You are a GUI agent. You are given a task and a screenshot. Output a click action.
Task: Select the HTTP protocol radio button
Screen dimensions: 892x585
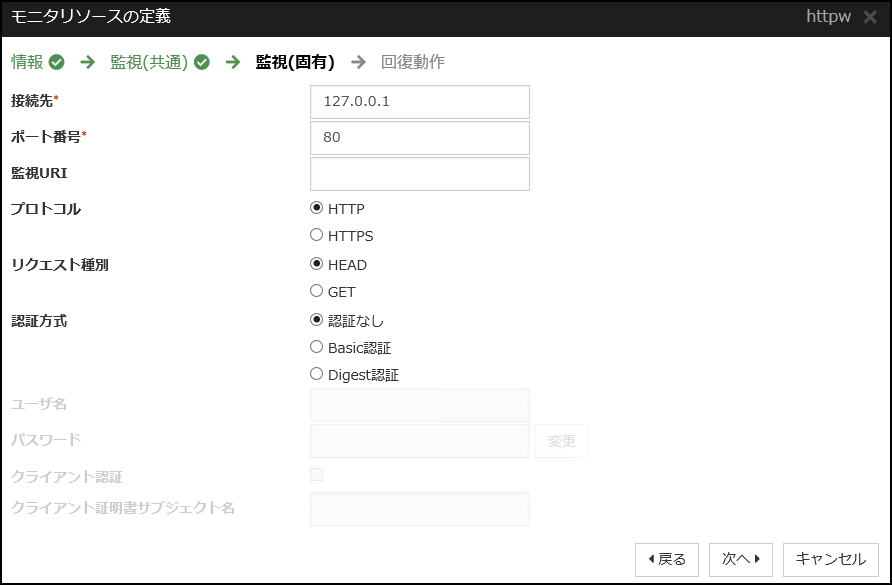coord(317,209)
